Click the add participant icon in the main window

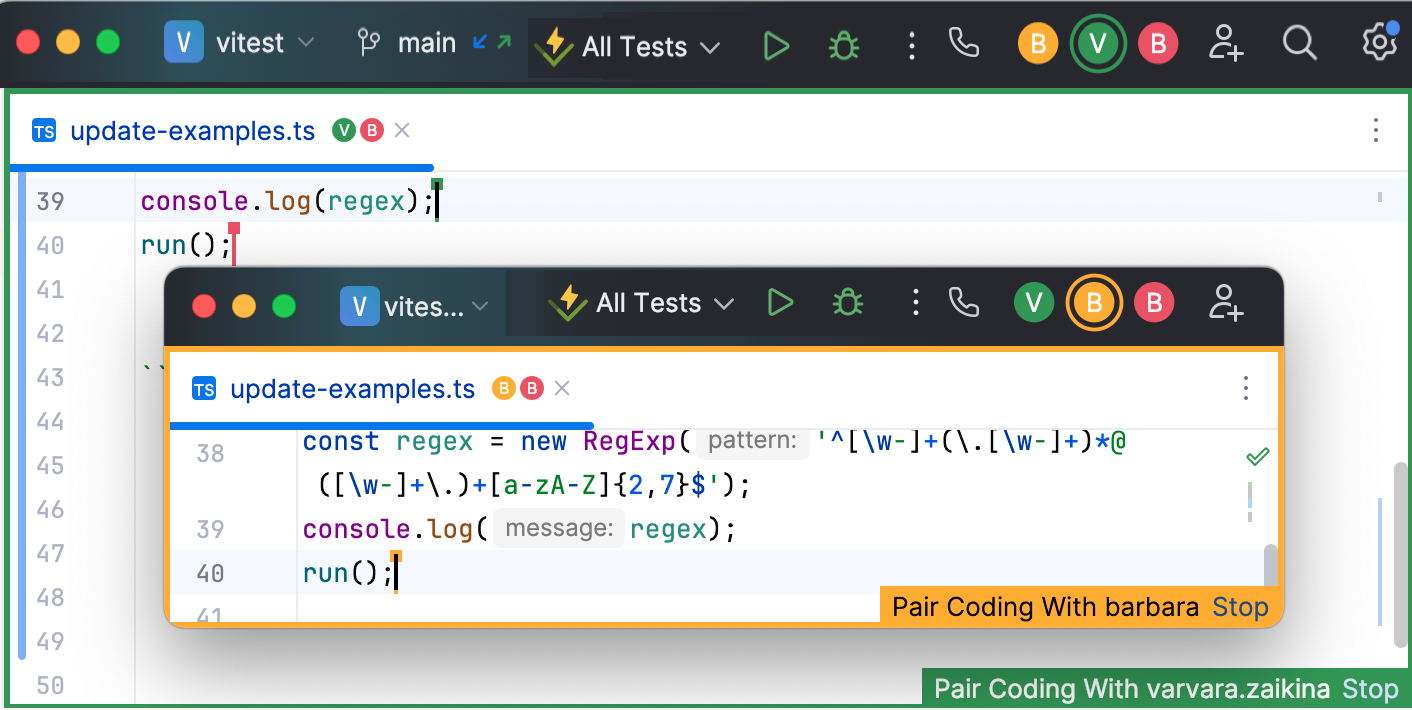coord(1224,44)
